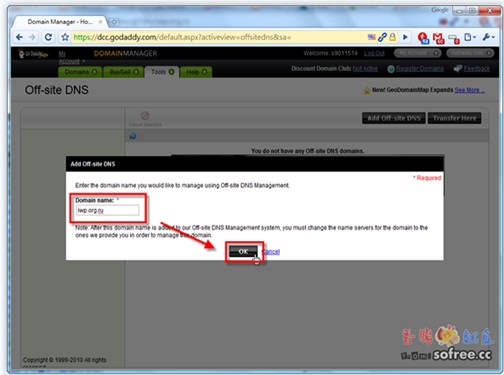Bookmark page with the star icon
The image size is (504, 375).
[65, 37]
